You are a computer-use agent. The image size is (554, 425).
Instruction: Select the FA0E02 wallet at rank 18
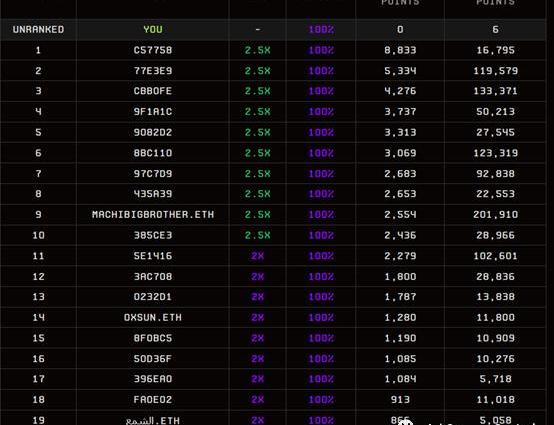coord(153,400)
